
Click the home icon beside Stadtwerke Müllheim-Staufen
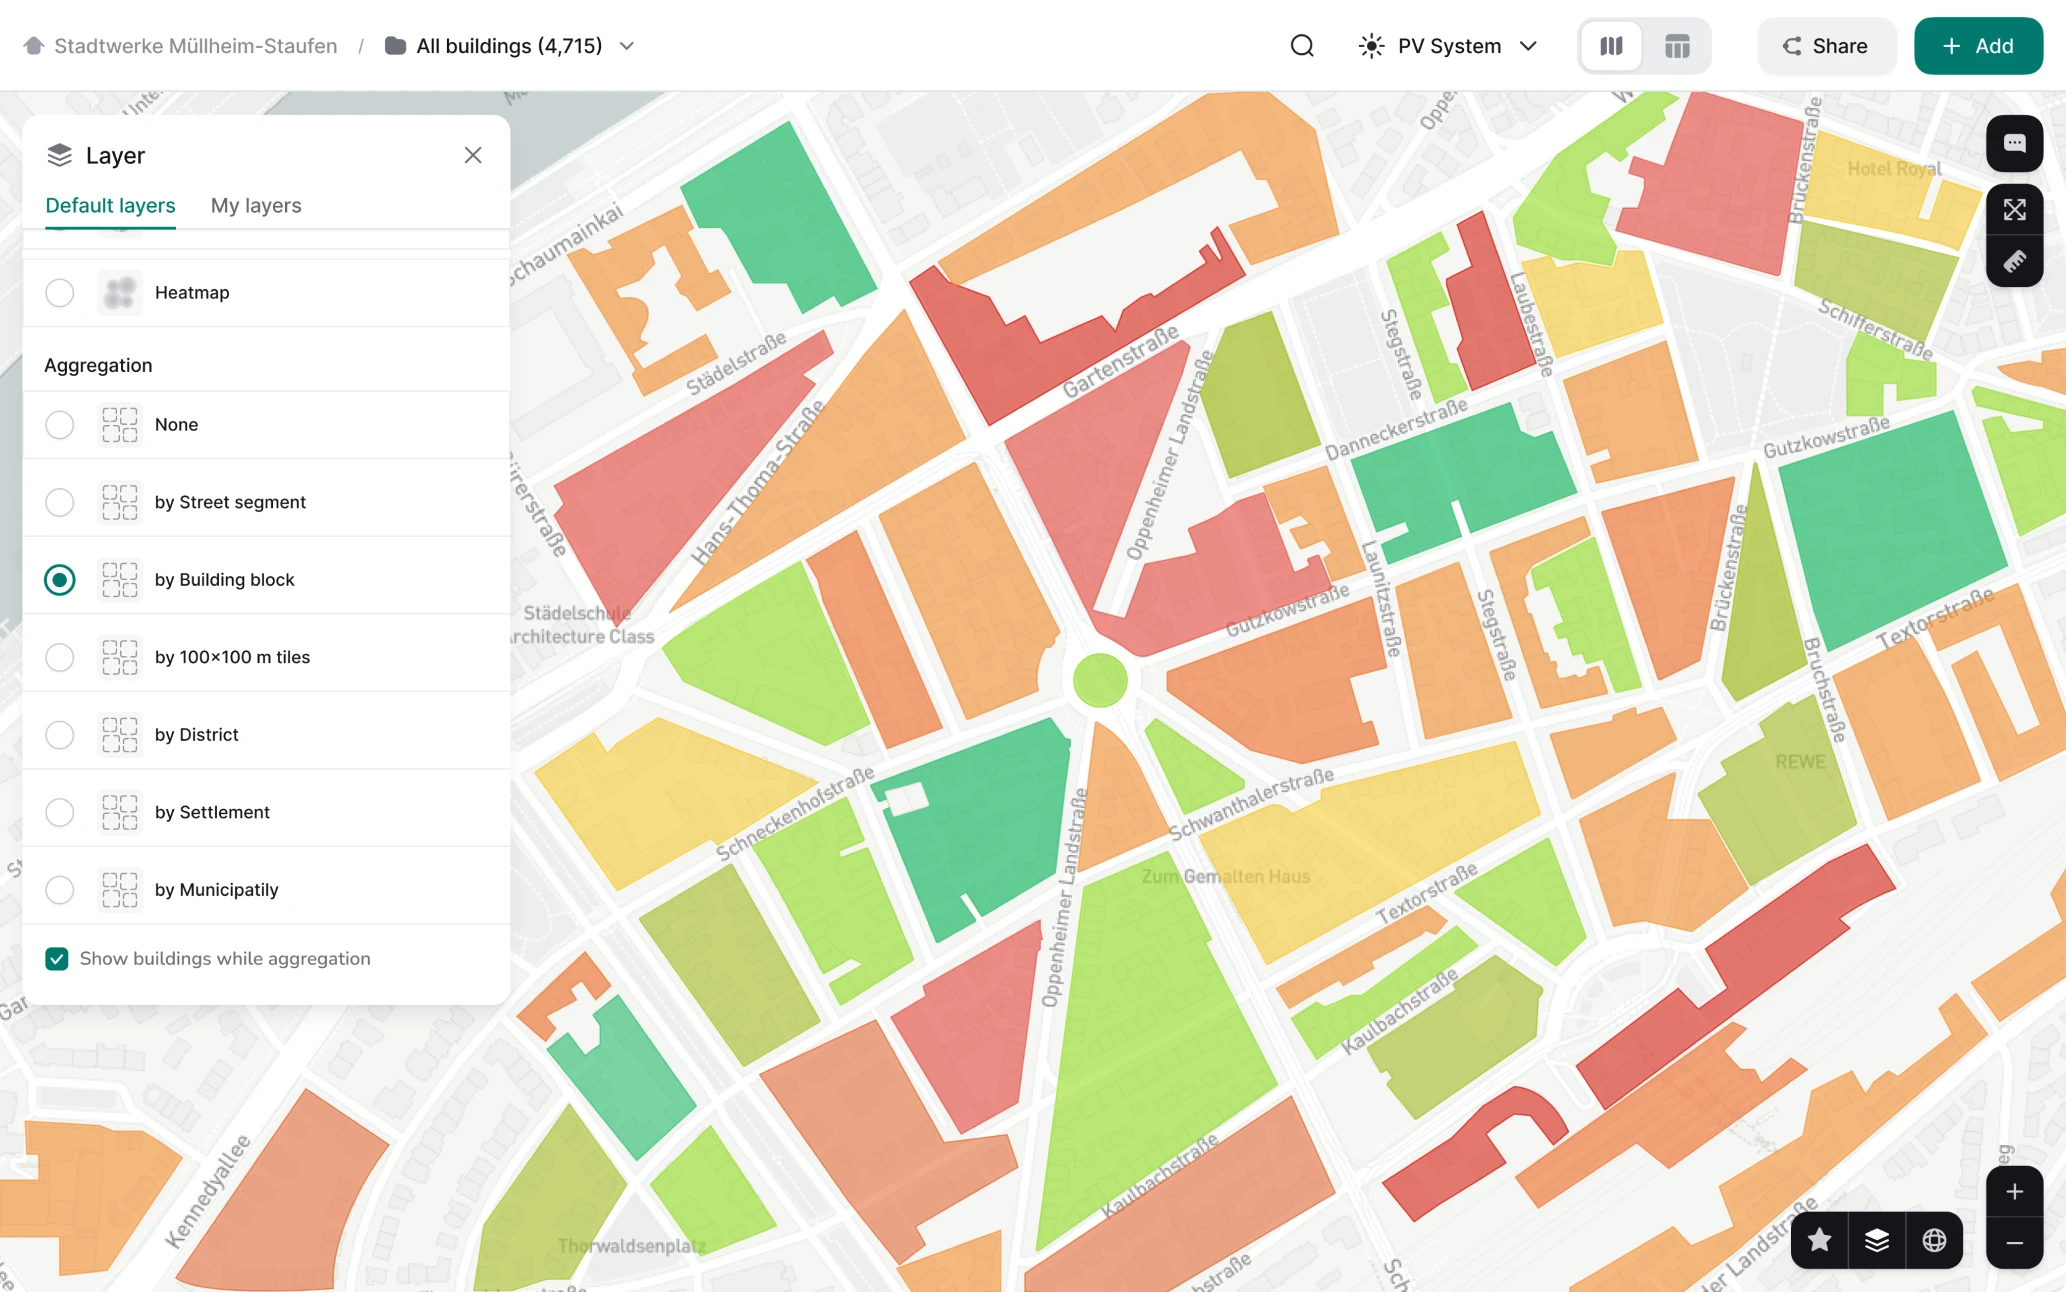point(34,46)
